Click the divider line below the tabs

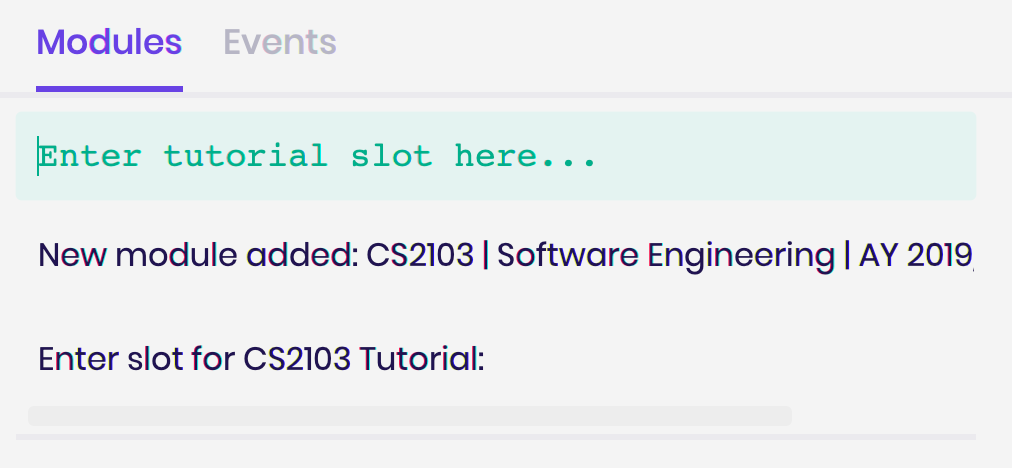506,95
